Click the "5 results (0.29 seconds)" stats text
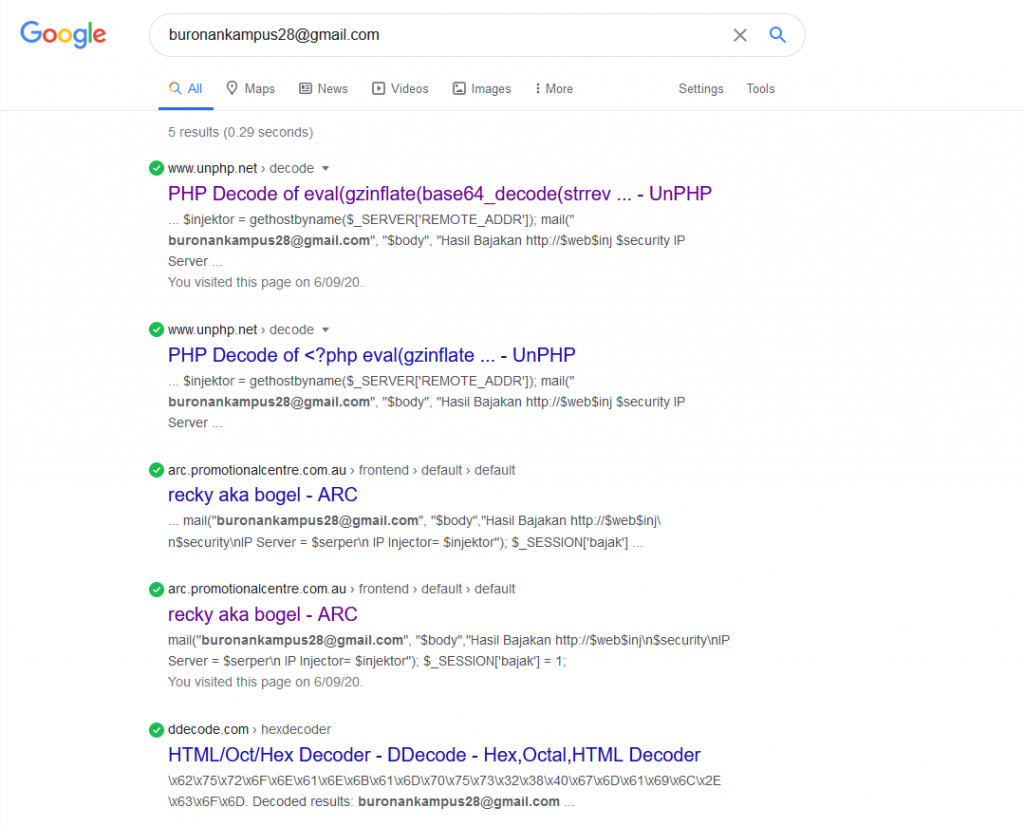The image size is (1024, 826). click(240, 133)
